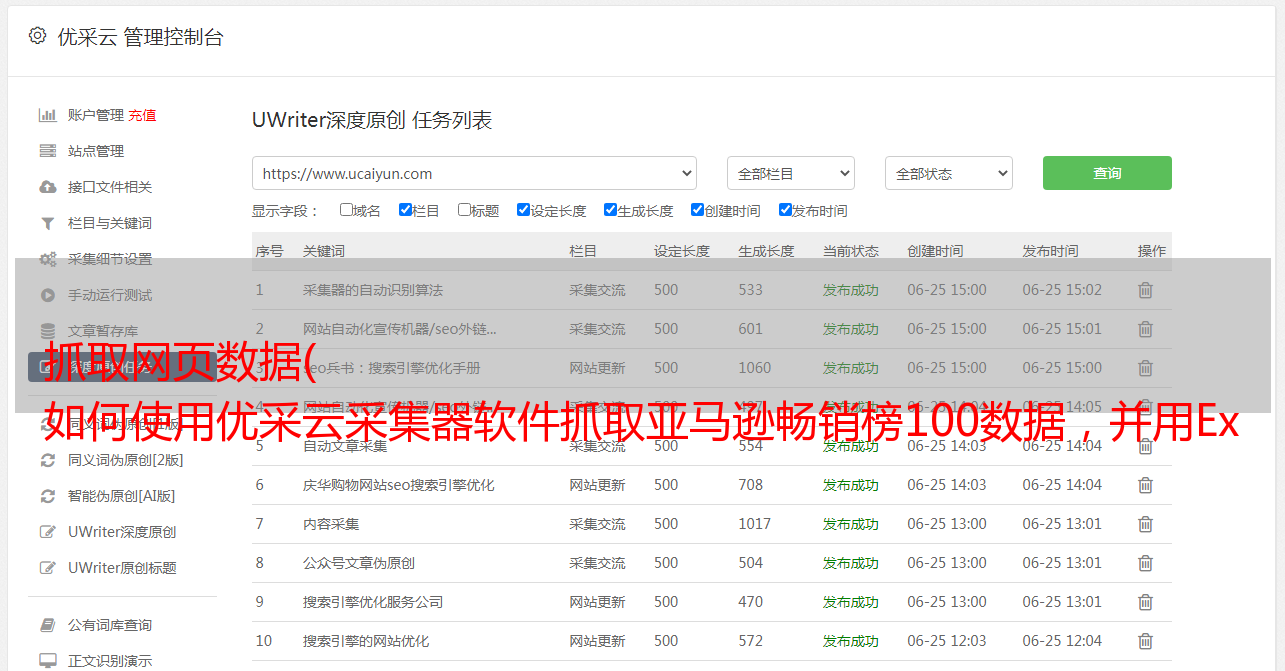Viewport: 1285px width, 671px height.
Task: Open the site URL dropdown
Action: (x=474, y=173)
